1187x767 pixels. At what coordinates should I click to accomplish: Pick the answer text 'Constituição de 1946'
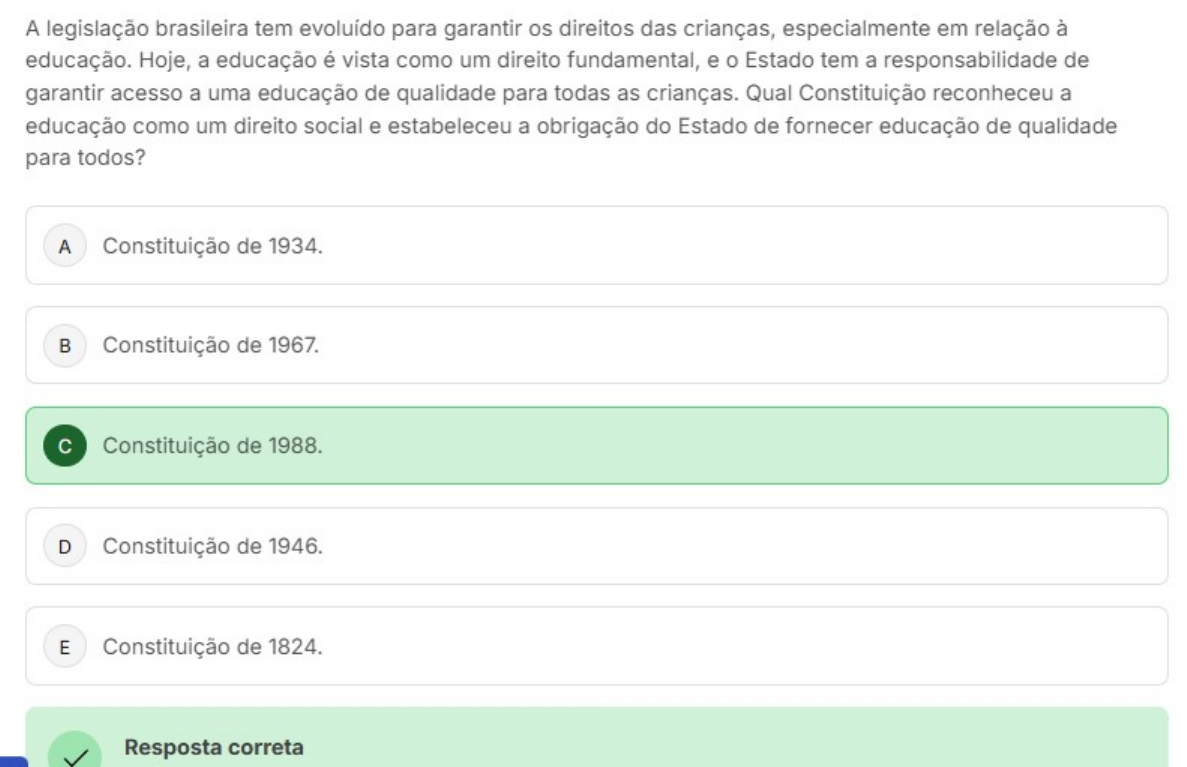coord(213,546)
